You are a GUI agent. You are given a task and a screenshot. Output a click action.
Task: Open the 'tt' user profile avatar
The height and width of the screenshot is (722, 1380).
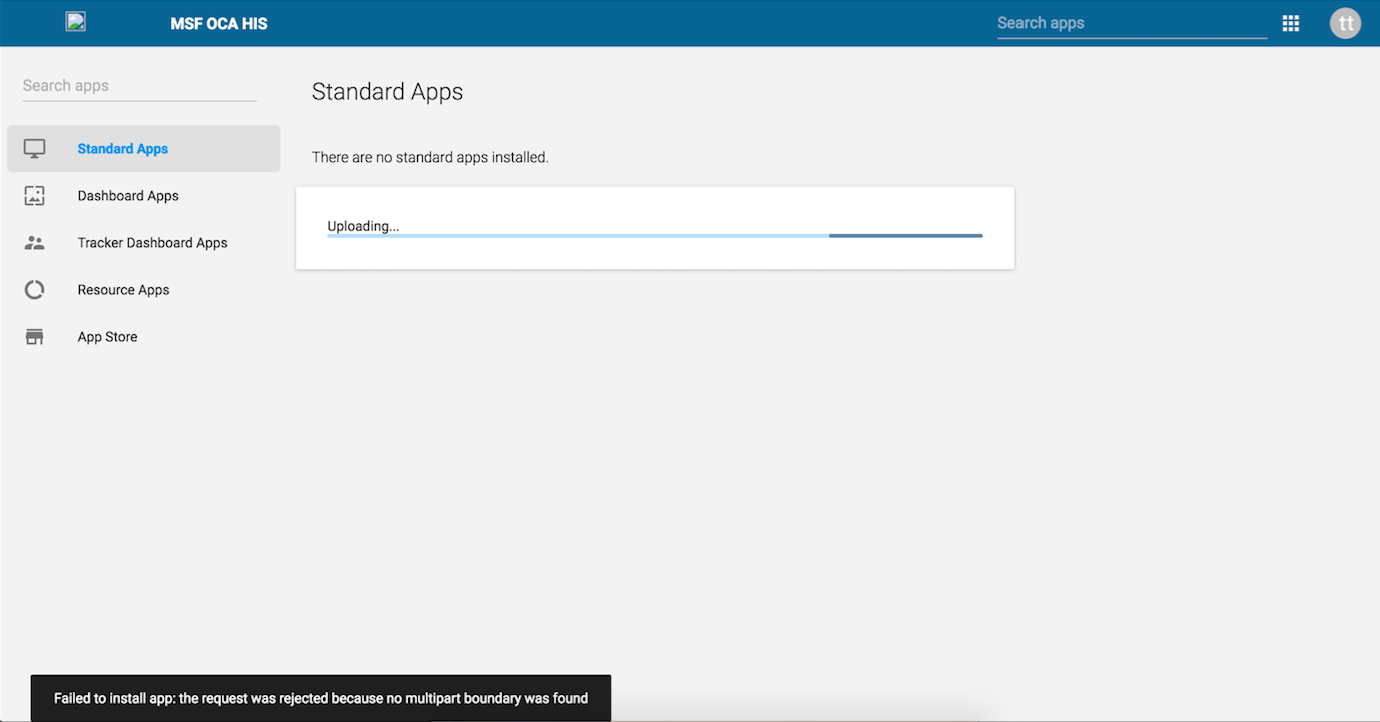click(x=1345, y=23)
